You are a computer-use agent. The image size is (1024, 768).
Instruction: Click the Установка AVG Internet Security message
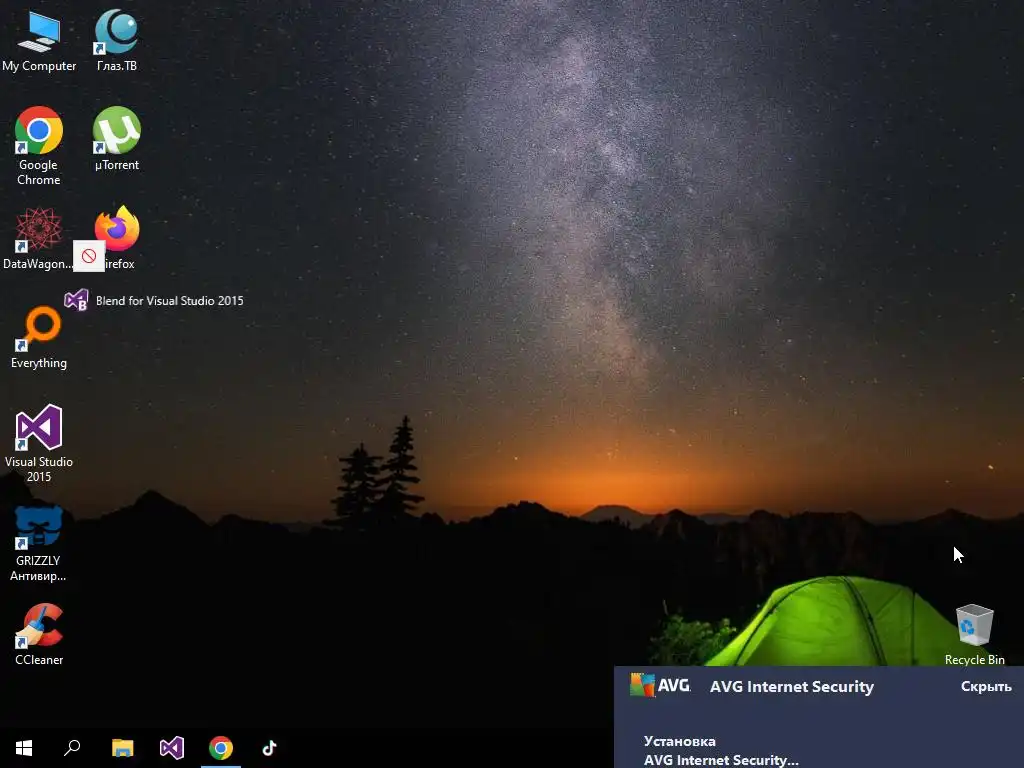point(720,750)
